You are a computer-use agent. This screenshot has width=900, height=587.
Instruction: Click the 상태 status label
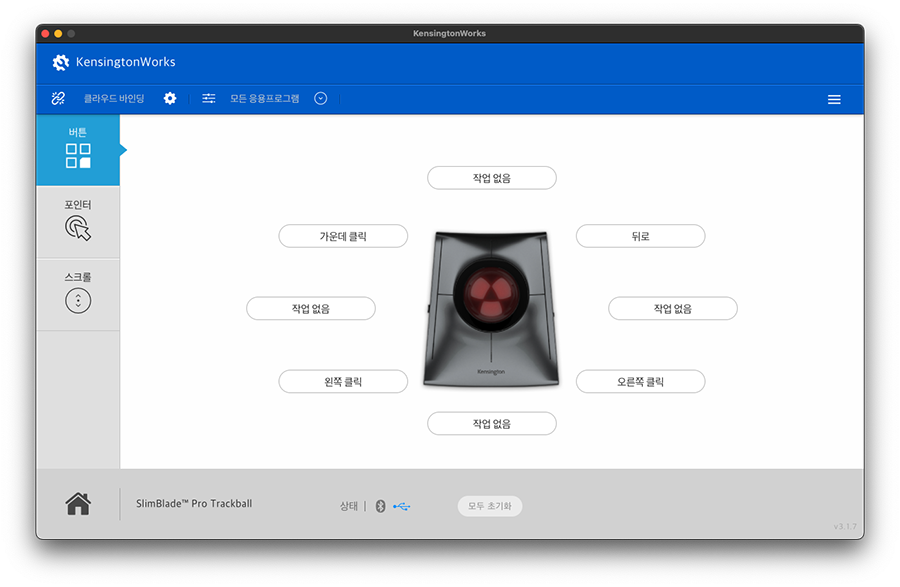[x=349, y=506]
